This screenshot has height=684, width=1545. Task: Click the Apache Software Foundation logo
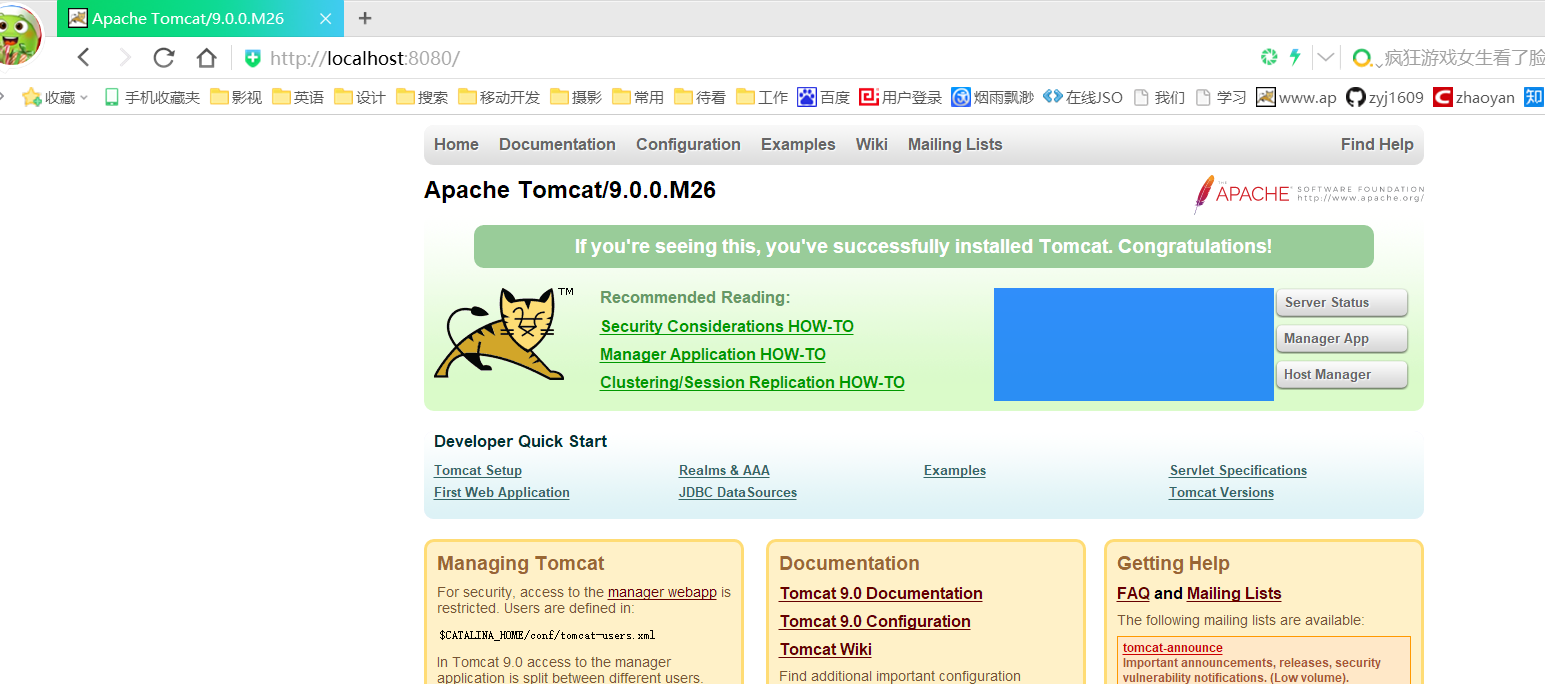pyautogui.click(x=1308, y=194)
